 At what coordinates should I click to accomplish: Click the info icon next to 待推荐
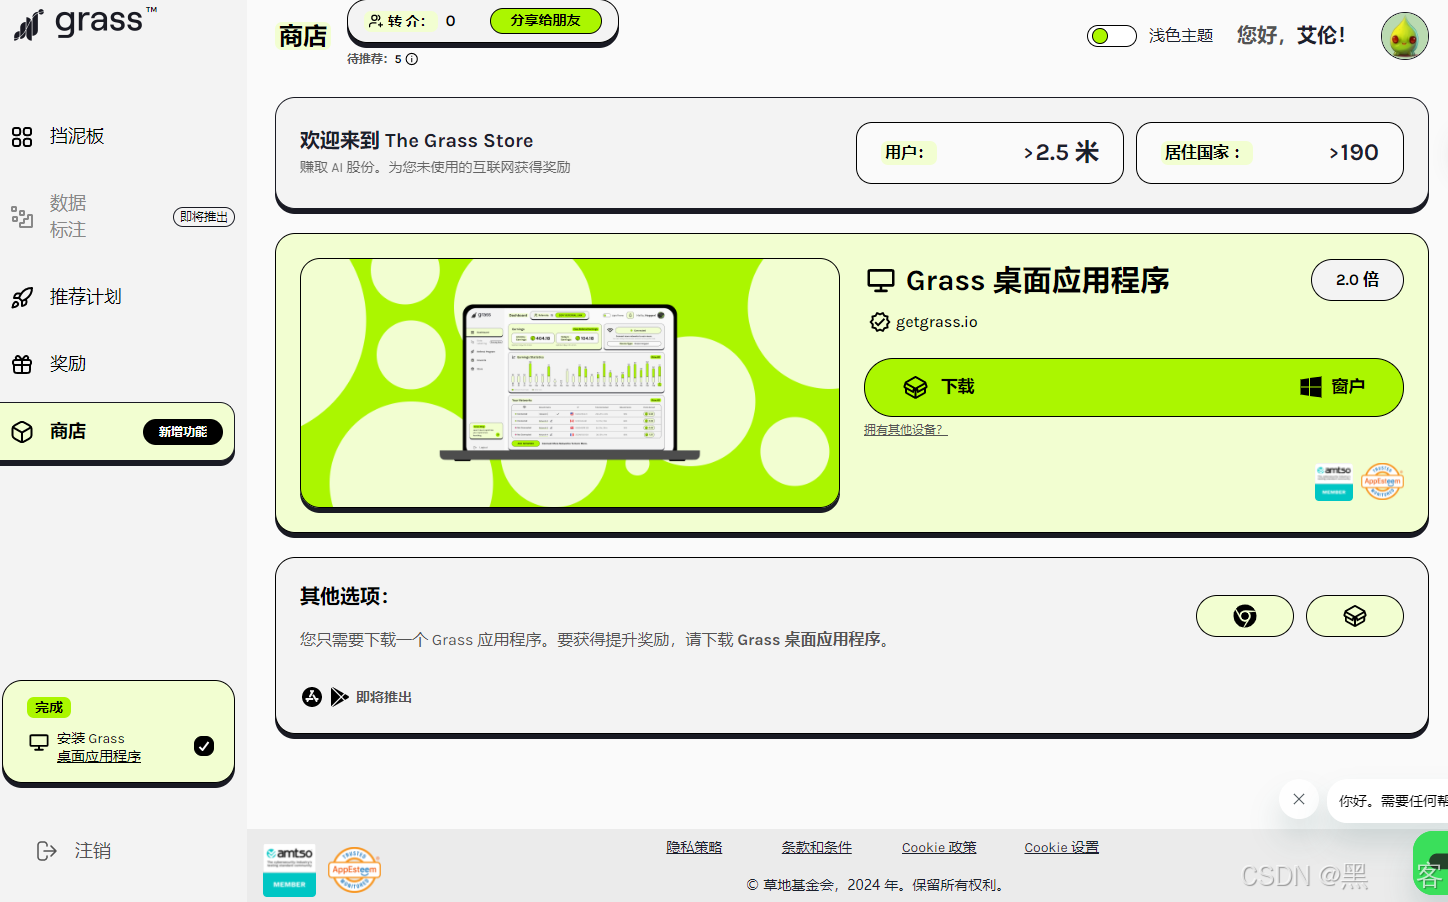pyautogui.click(x=412, y=59)
